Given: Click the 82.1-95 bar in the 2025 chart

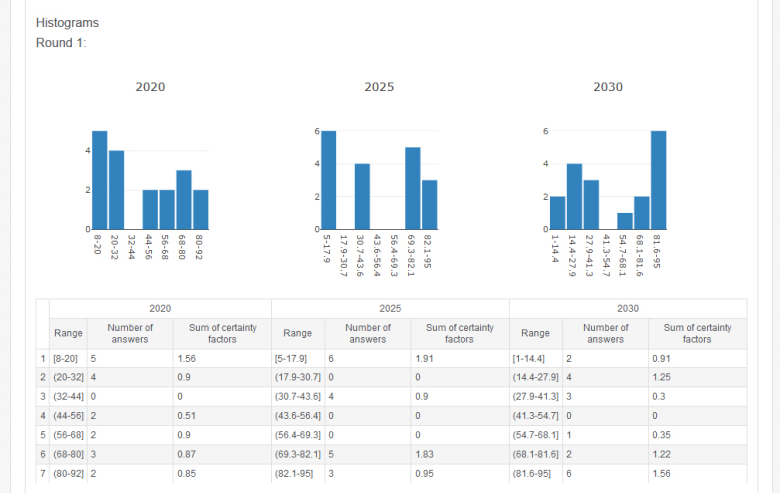Looking at the screenshot, I should click(429, 205).
